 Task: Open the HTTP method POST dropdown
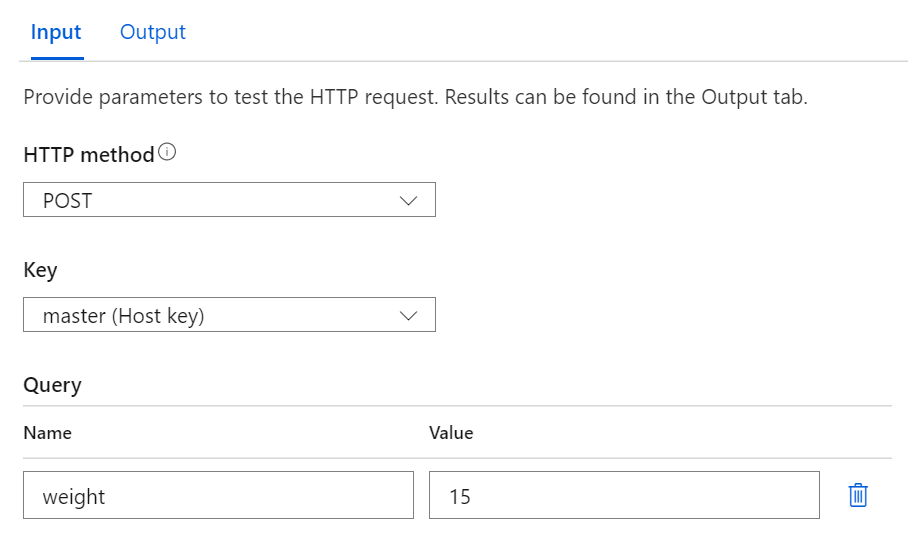pos(229,200)
